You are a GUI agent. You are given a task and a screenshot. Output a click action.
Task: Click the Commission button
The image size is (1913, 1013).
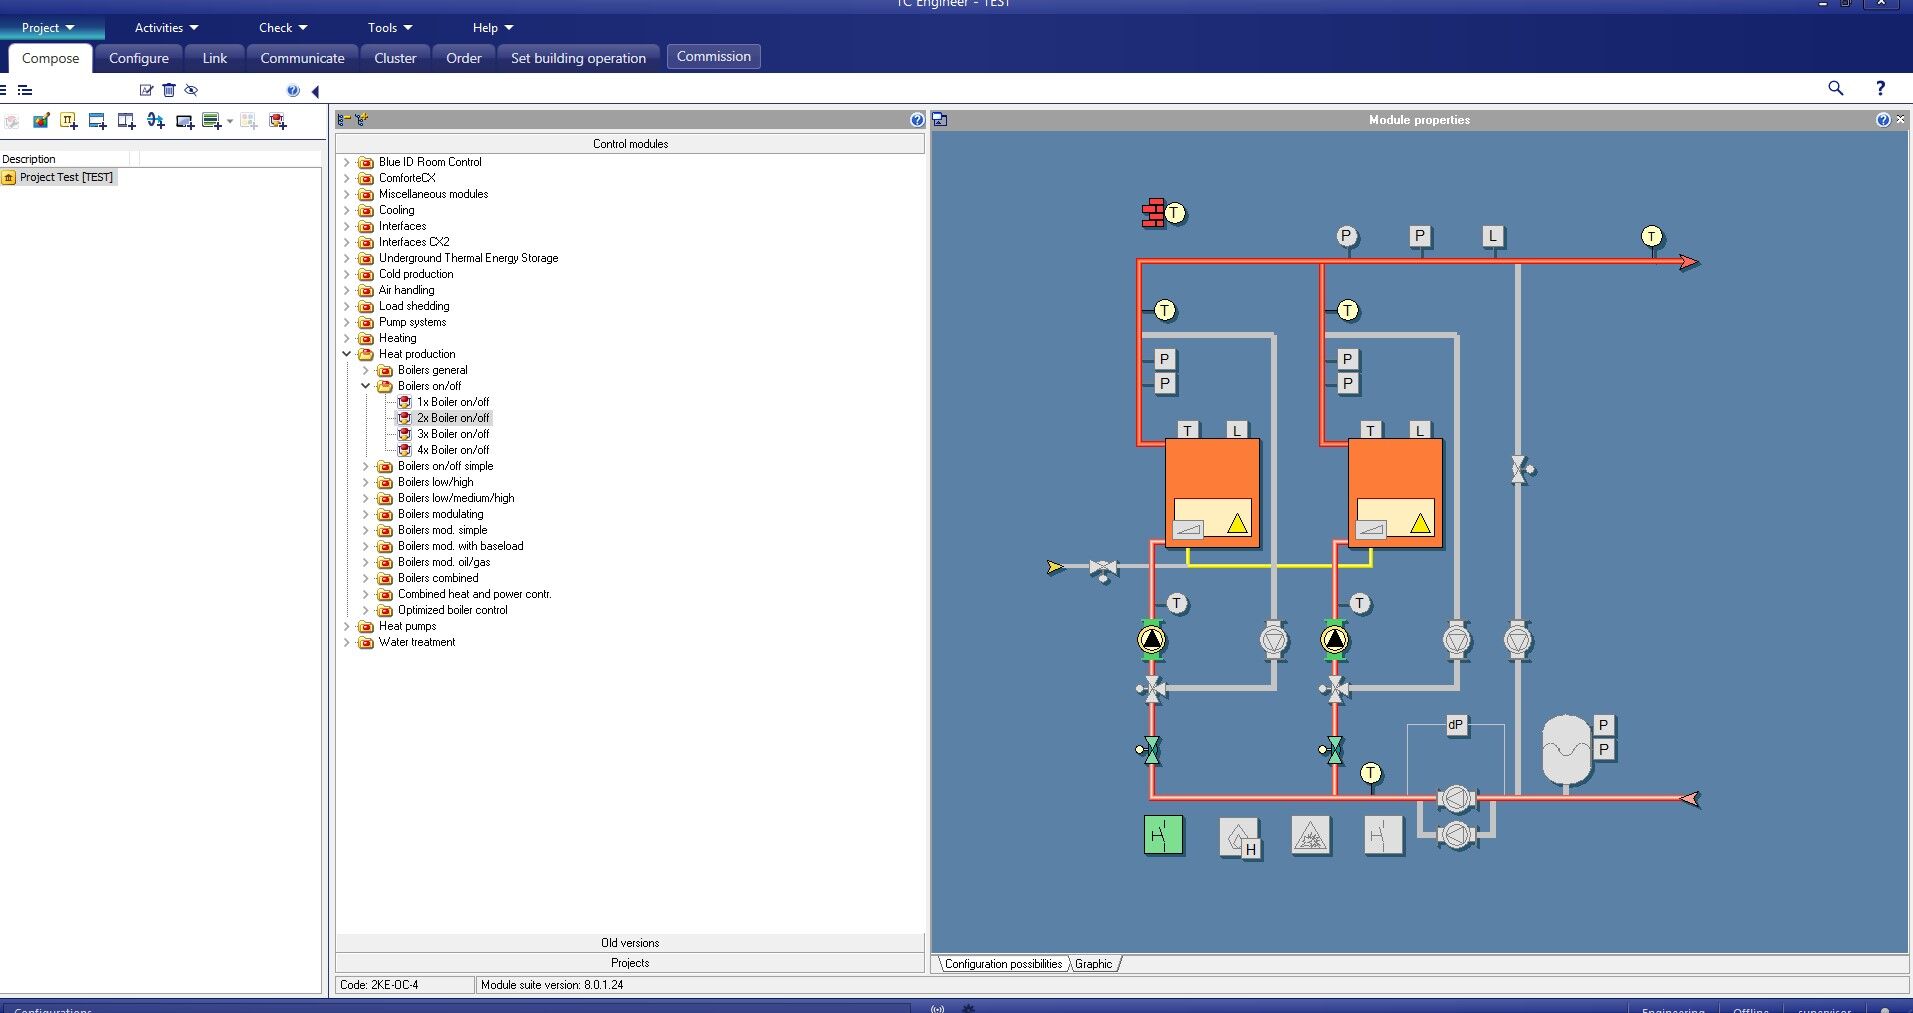[x=713, y=56]
